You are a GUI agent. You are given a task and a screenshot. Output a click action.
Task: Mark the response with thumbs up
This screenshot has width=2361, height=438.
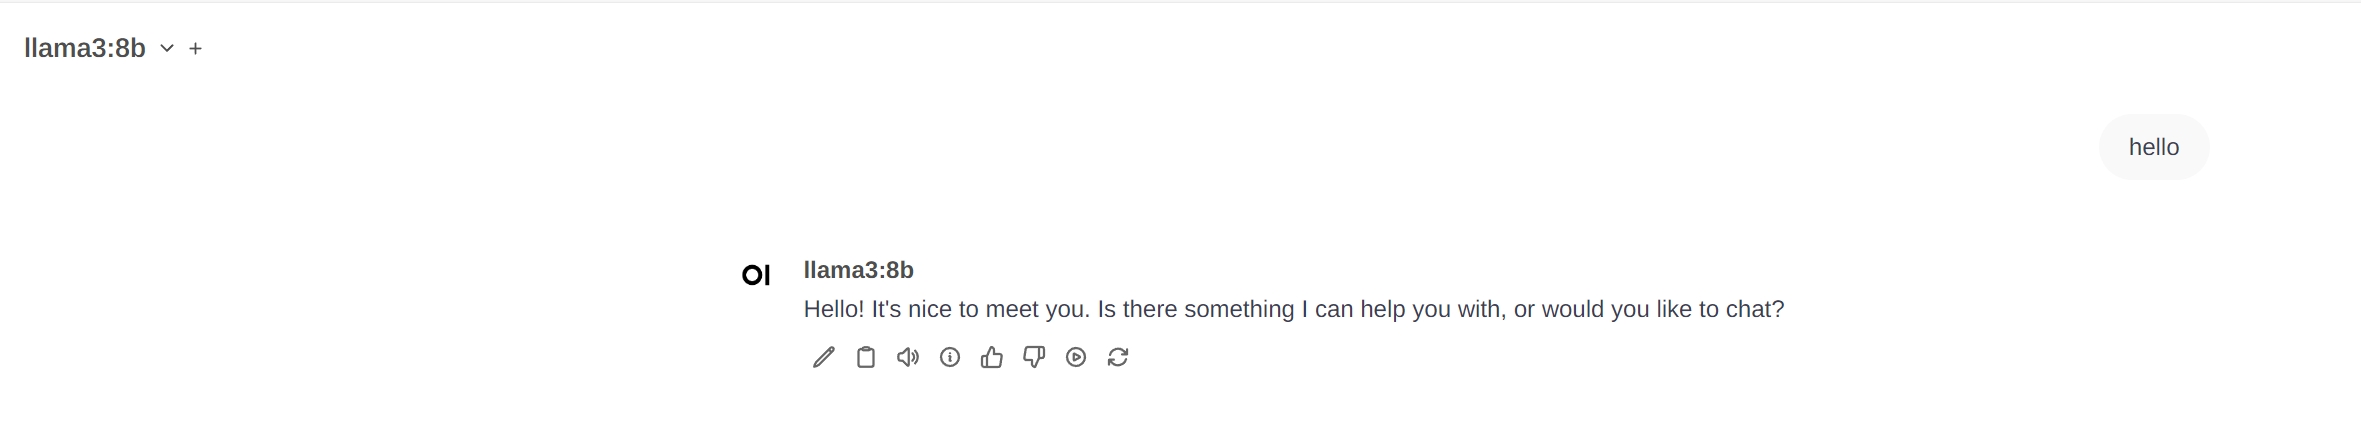[992, 357]
